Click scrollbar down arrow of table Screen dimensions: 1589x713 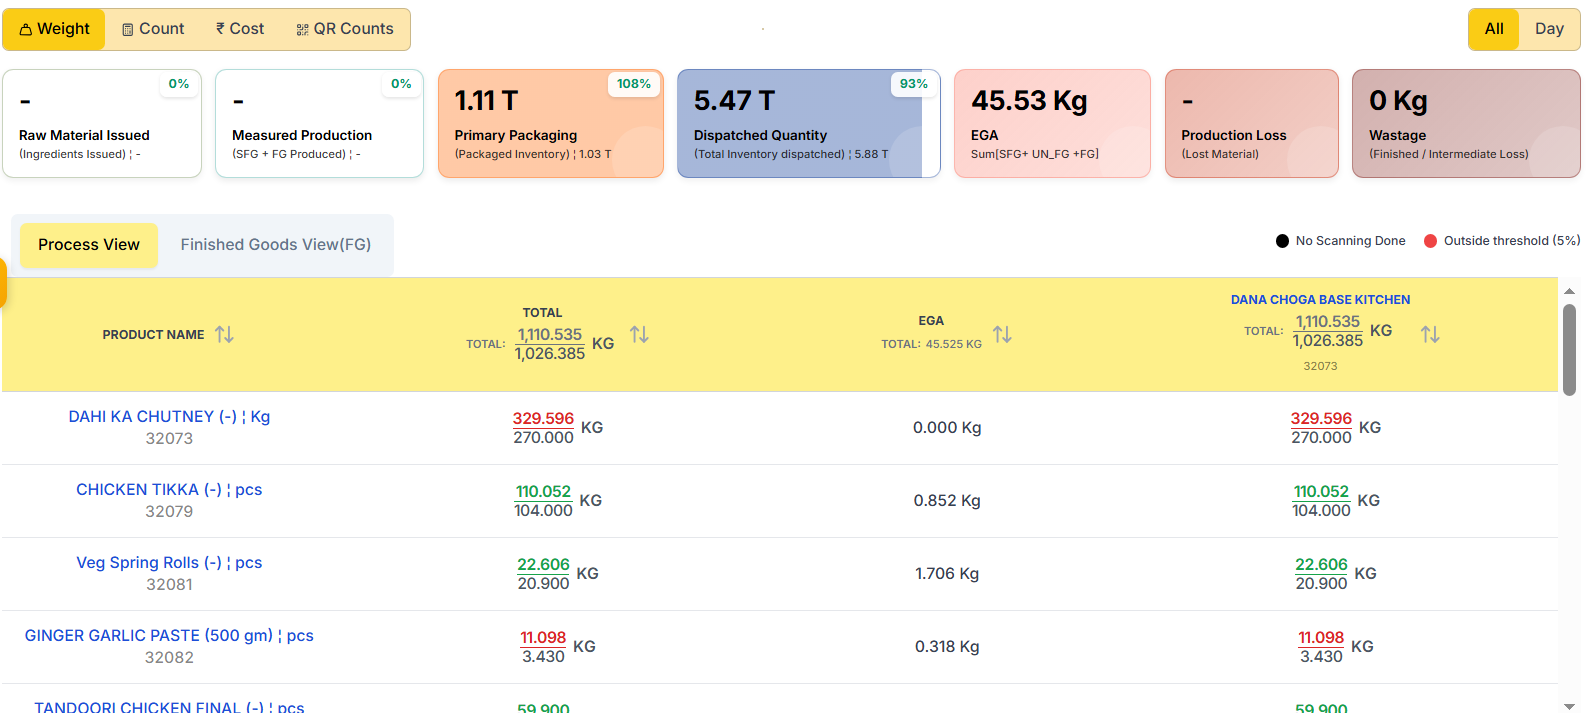point(1569,705)
